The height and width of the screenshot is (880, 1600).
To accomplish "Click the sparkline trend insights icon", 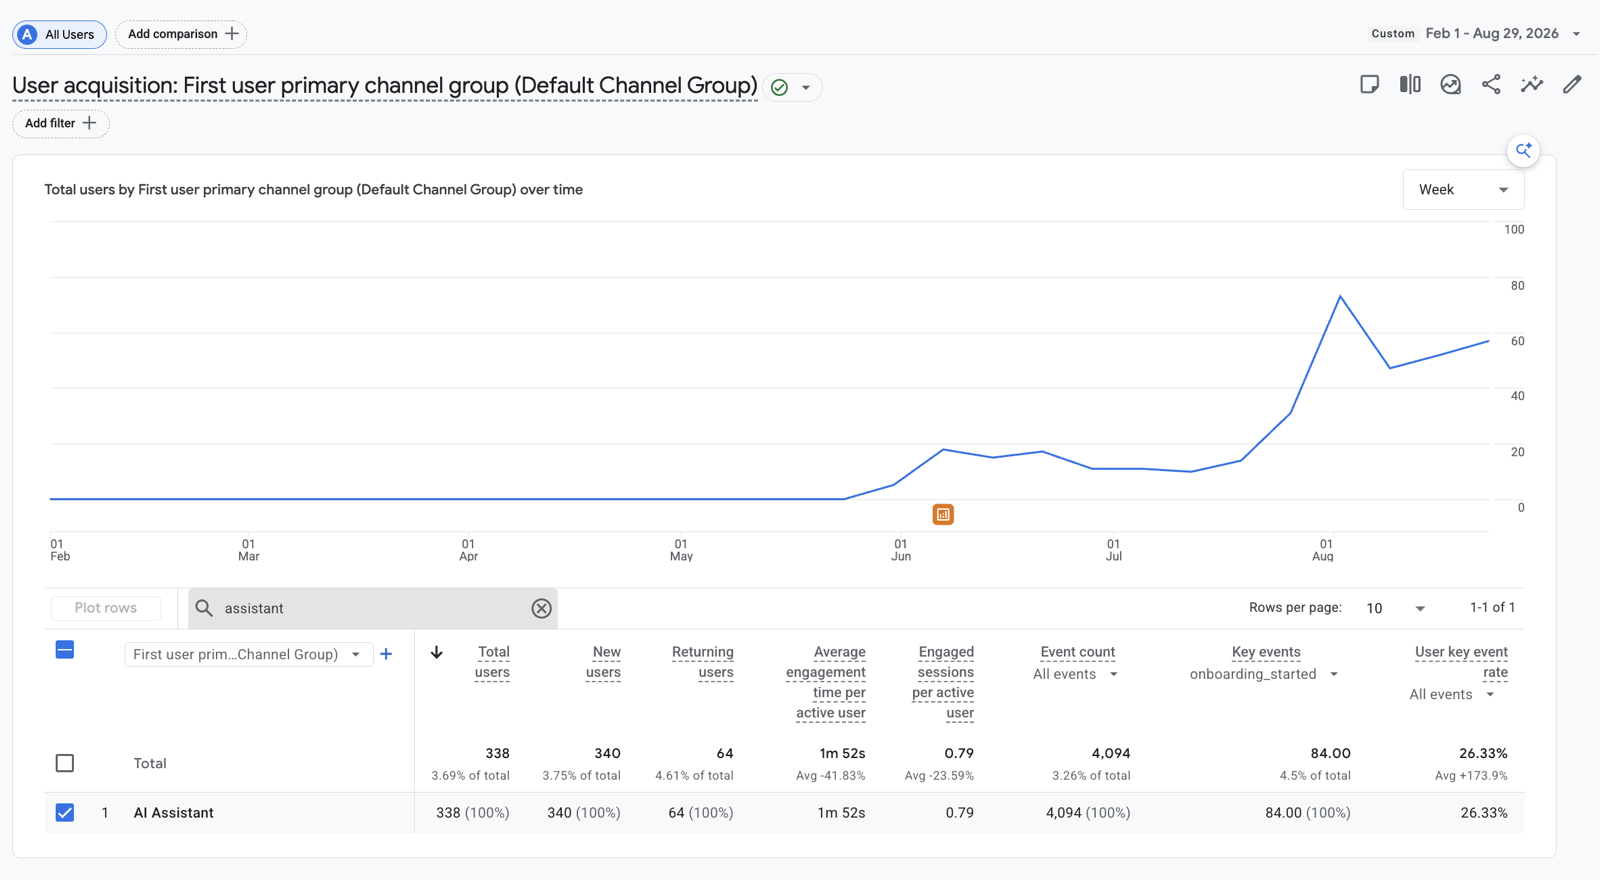I will 1532,85.
